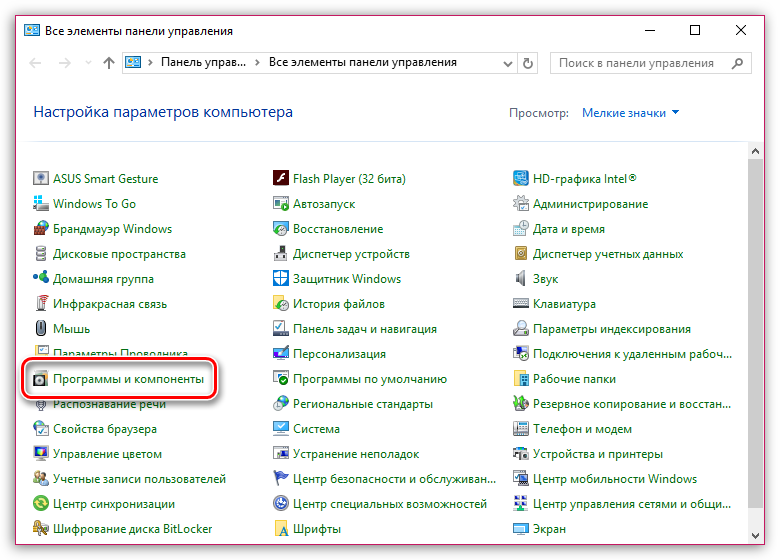Click the Flash Player (32 бита) icon
This screenshot has height=560, width=780.
pos(281,179)
